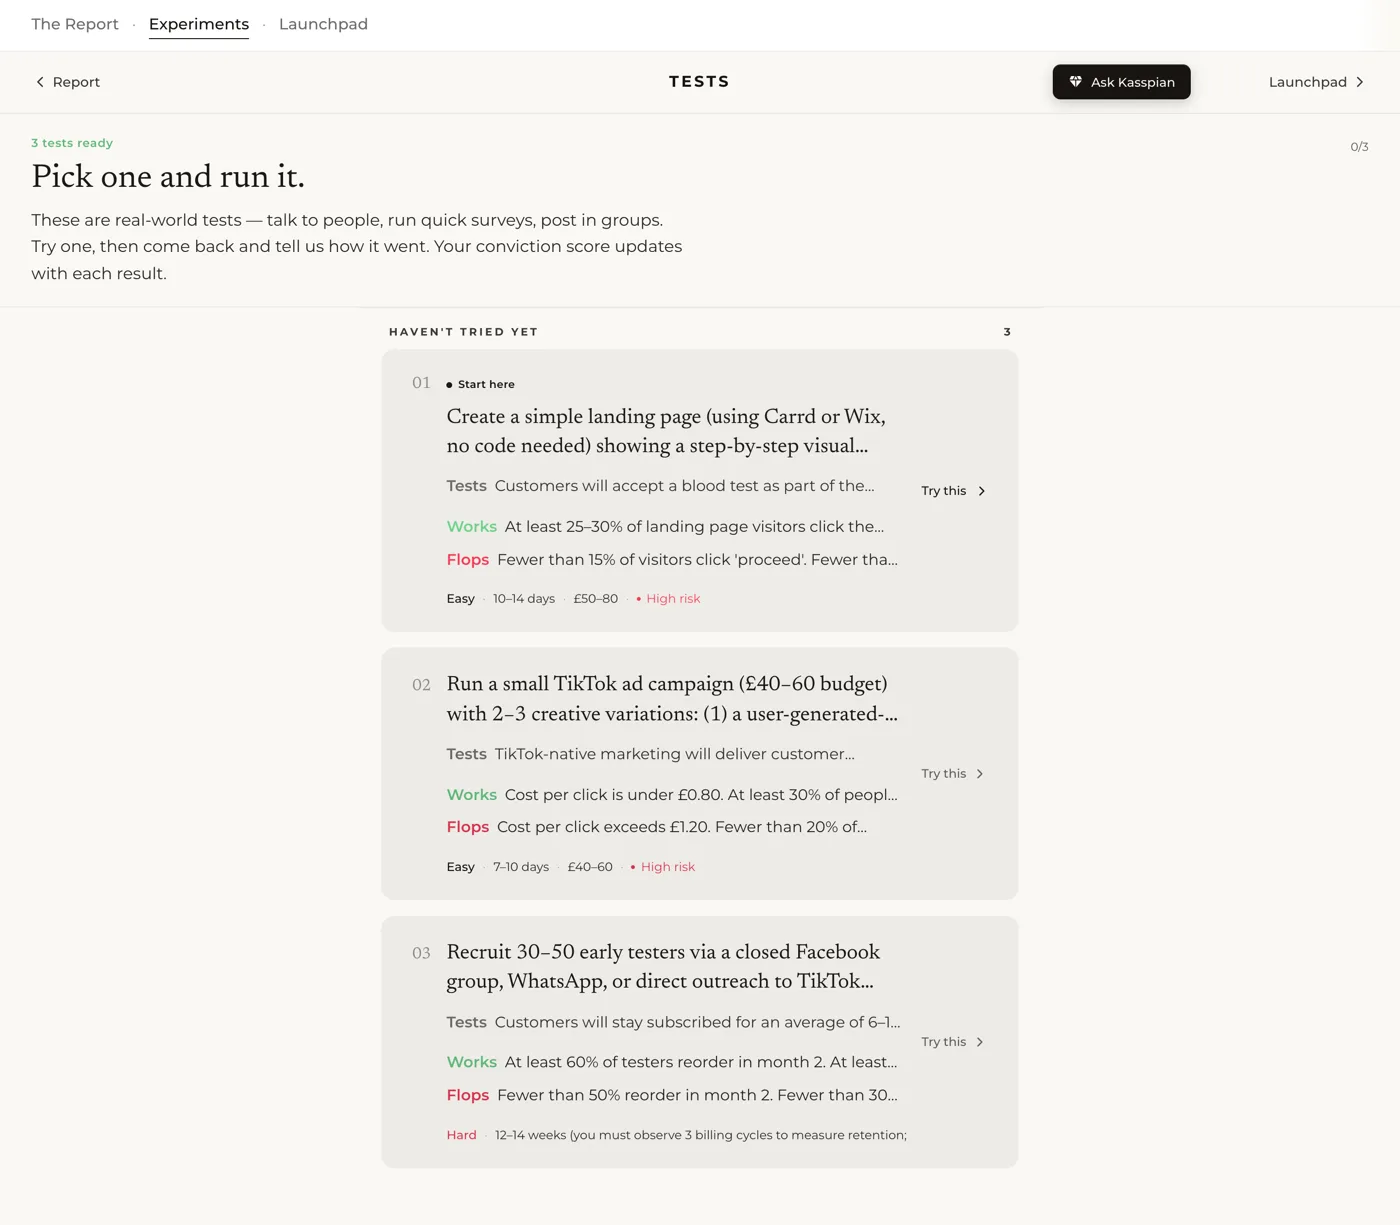
Task: Click the 0/3 progress counter
Action: pos(1359,147)
